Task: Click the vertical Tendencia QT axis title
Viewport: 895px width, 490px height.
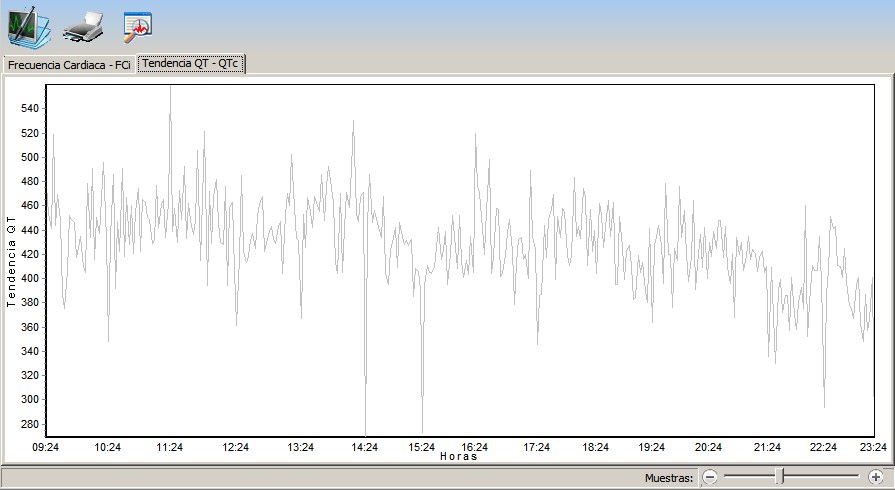Action: coord(11,260)
